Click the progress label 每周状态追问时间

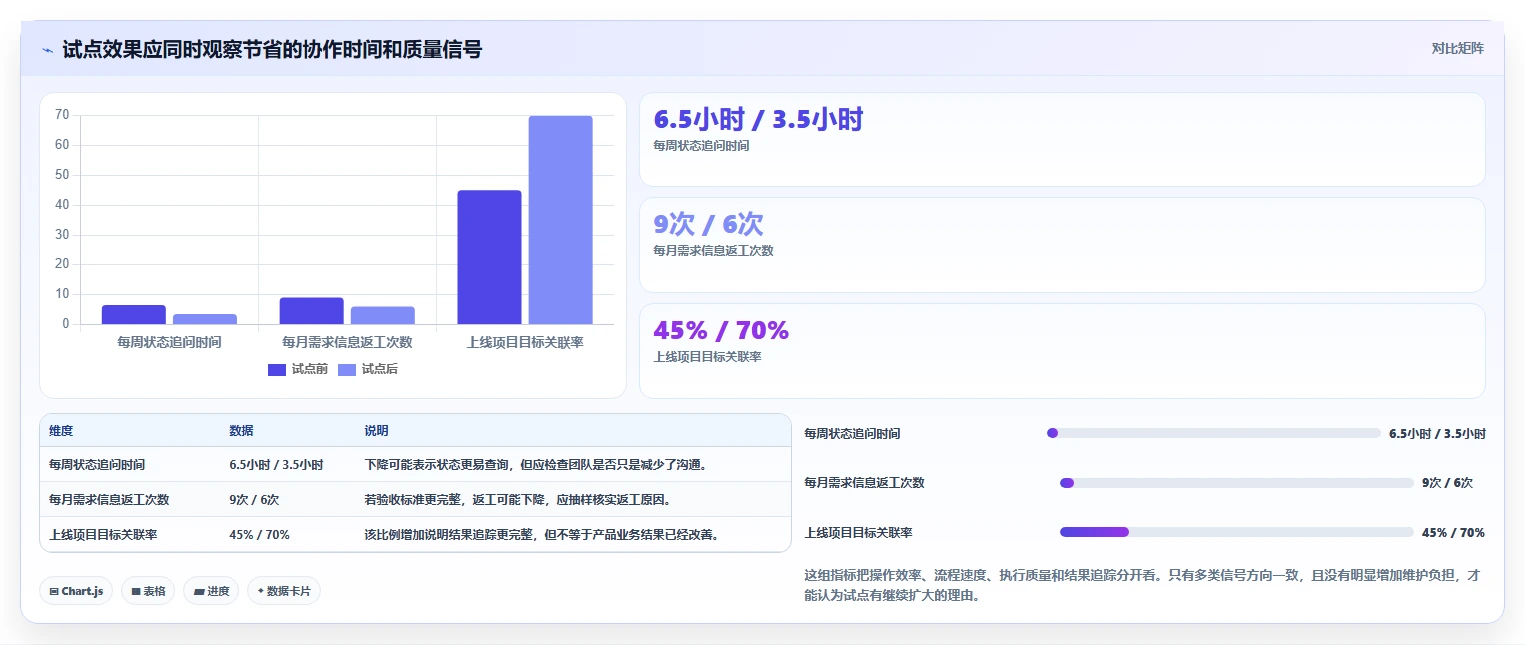852,433
